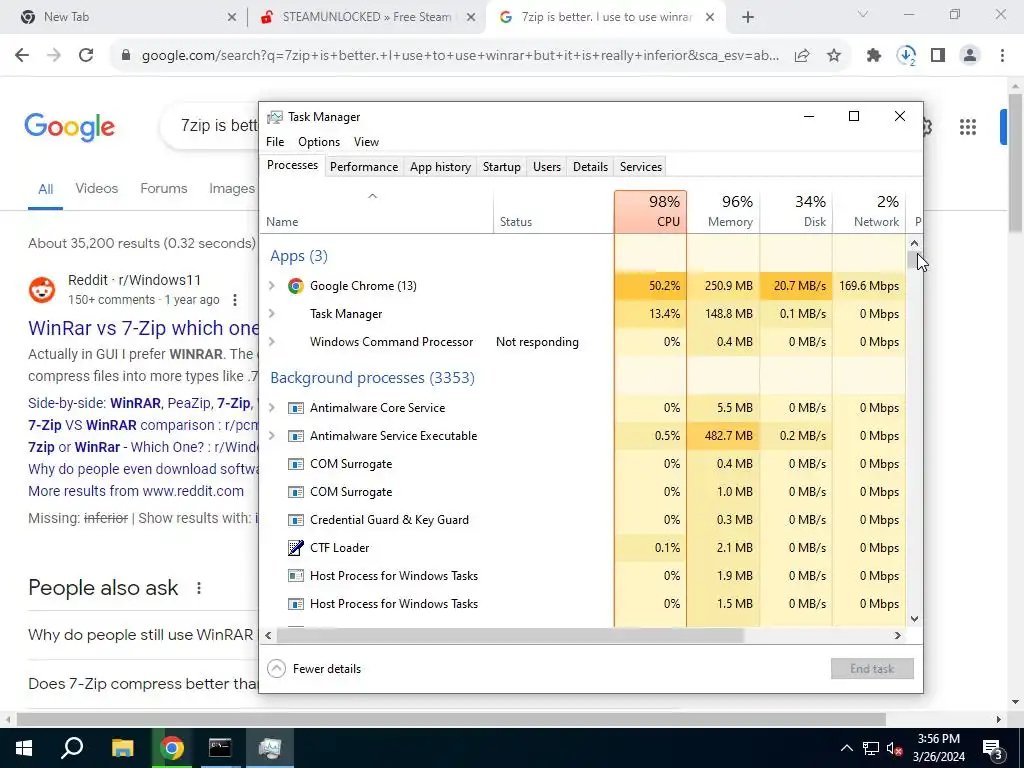
Task: Open the View menu in Task Manager
Action: [366, 142]
